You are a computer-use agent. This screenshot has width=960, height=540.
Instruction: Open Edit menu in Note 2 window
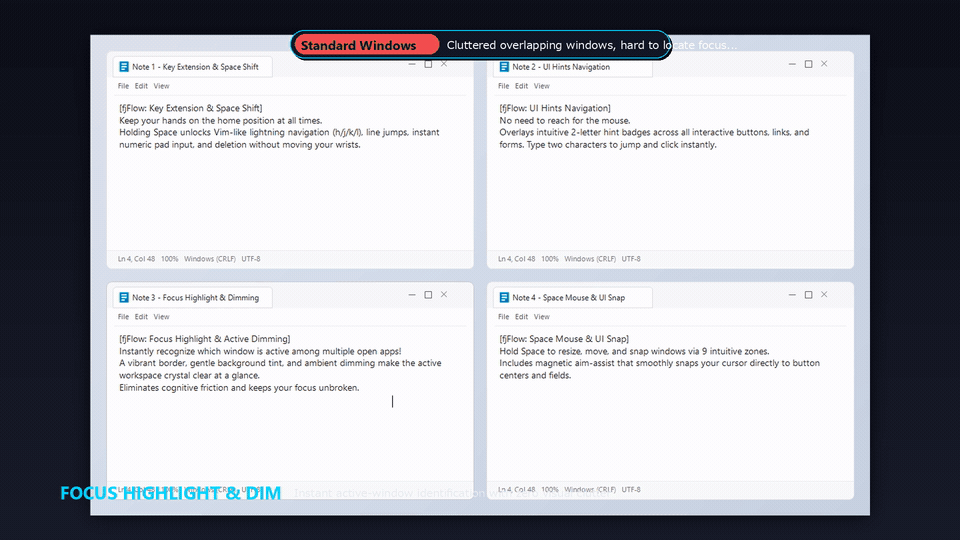[x=521, y=86]
